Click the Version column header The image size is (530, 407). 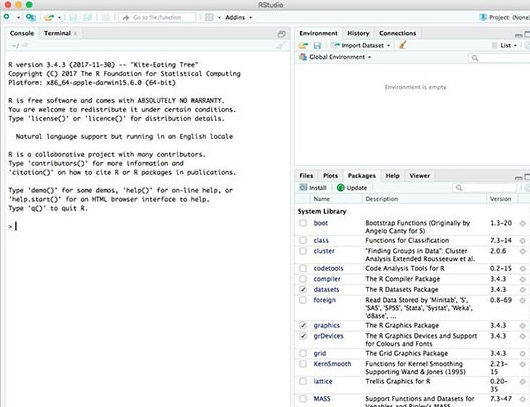pyautogui.click(x=501, y=199)
